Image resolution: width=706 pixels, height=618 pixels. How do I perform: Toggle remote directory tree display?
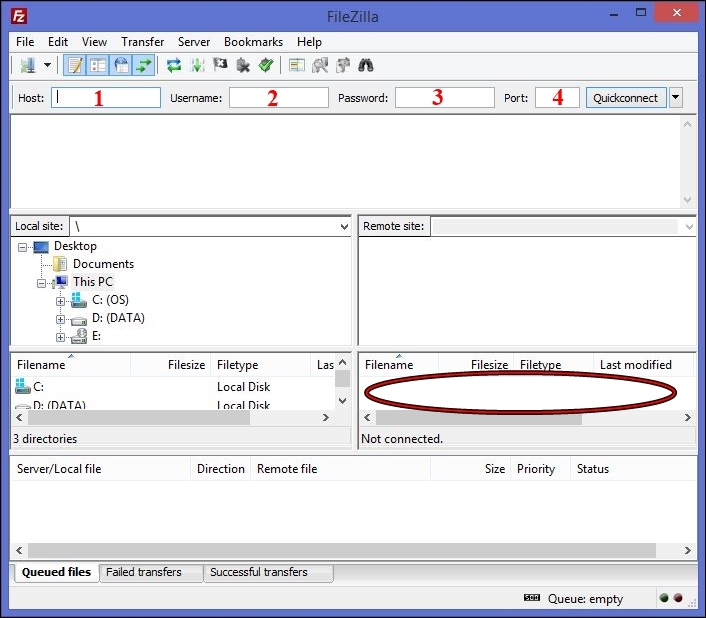pos(121,66)
